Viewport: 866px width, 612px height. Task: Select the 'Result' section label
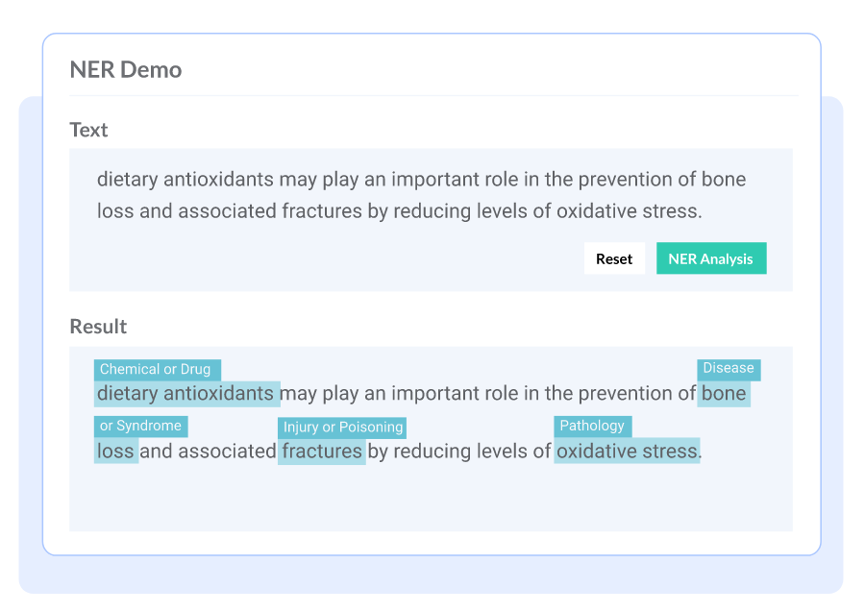click(x=98, y=327)
